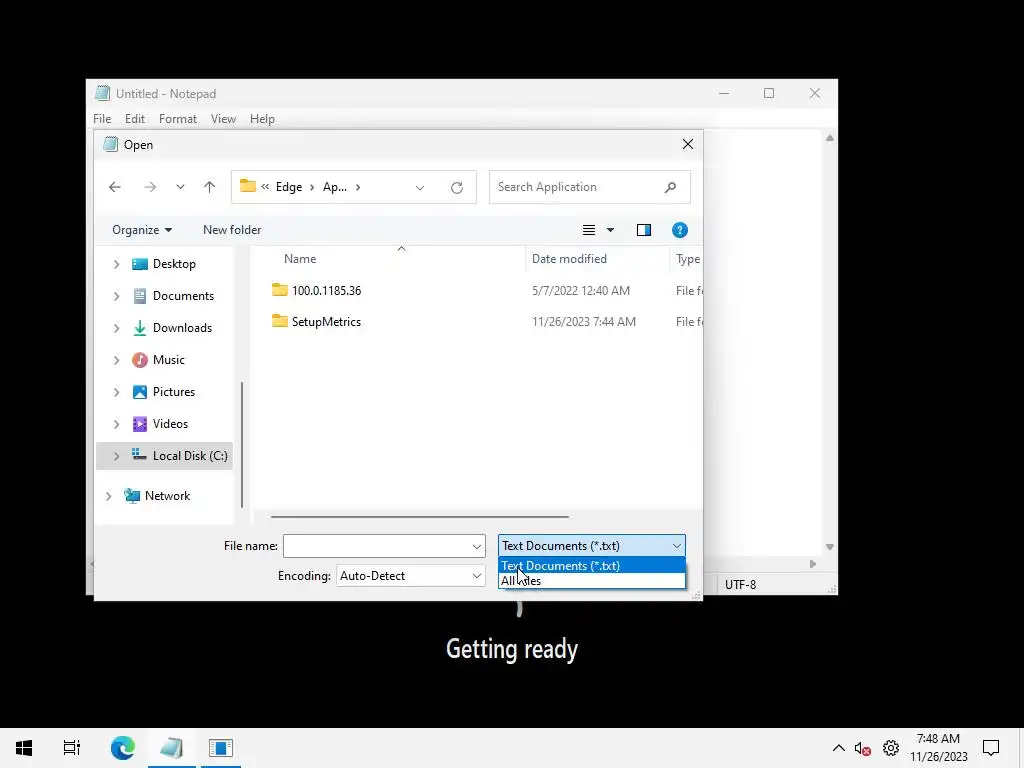This screenshot has width=1024, height=768.
Task: Sort by Type column header
Action: [x=688, y=259]
